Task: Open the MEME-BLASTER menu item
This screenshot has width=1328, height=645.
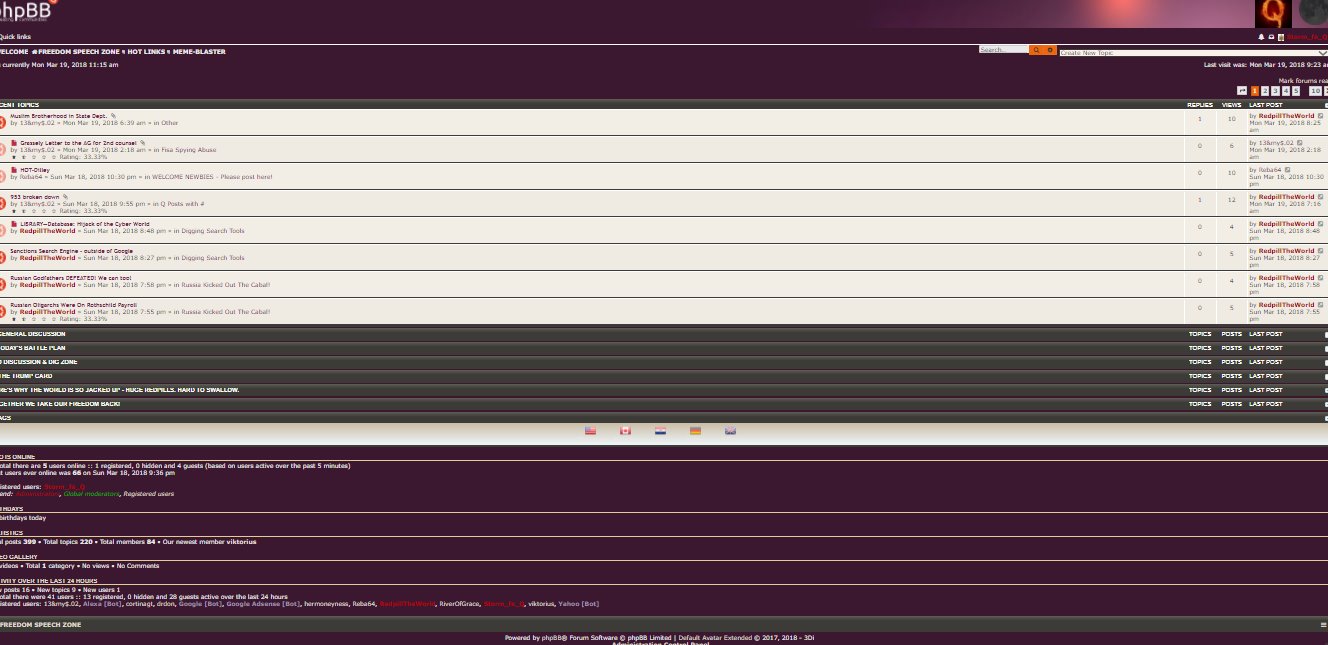Action: (x=200, y=51)
